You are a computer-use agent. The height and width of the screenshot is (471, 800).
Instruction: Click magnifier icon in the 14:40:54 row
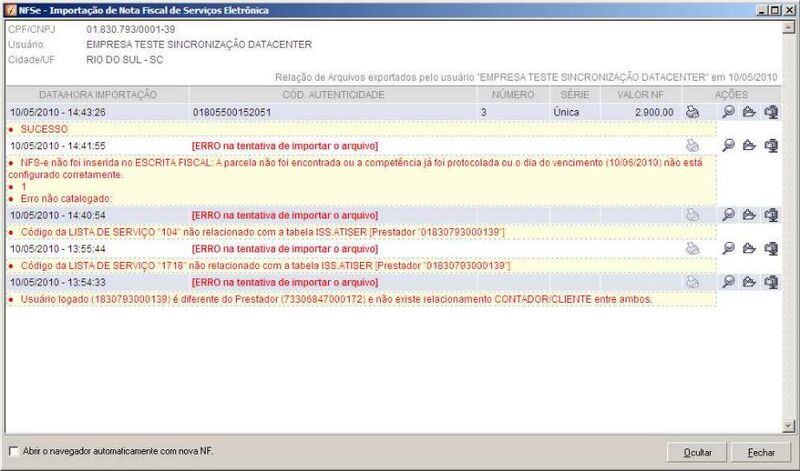point(729,215)
